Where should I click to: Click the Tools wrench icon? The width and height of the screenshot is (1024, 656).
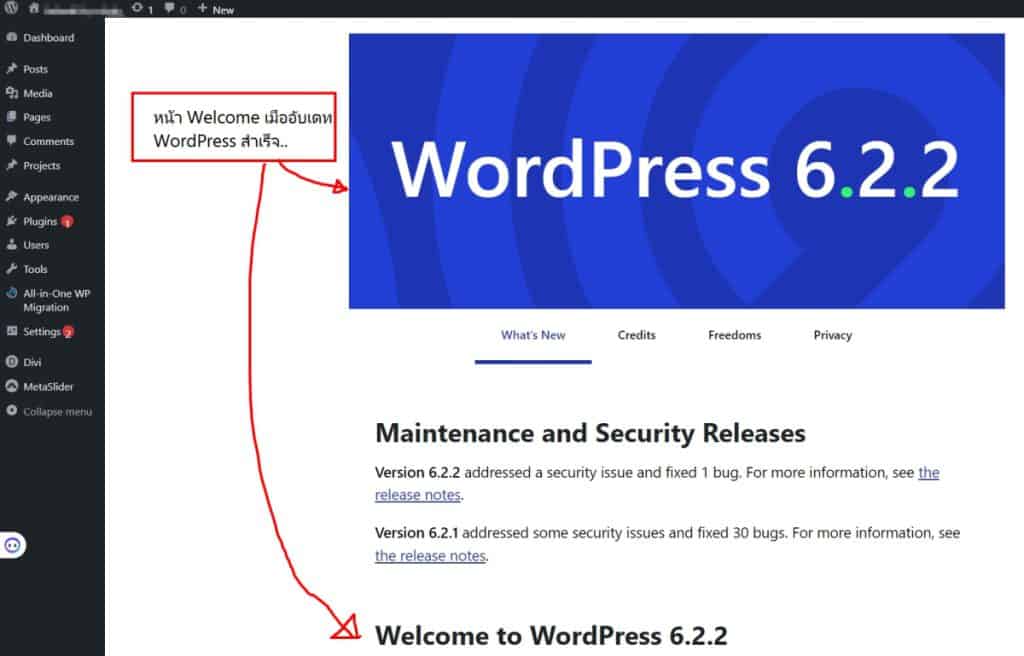pyautogui.click(x=12, y=269)
